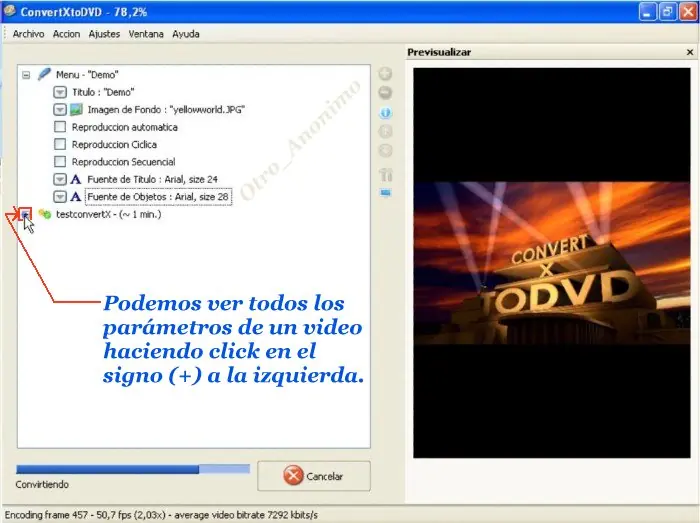
Task: Open the dropdown arrow for Fuente de Titulo
Action: pyautogui.click(x=60, y=179)
